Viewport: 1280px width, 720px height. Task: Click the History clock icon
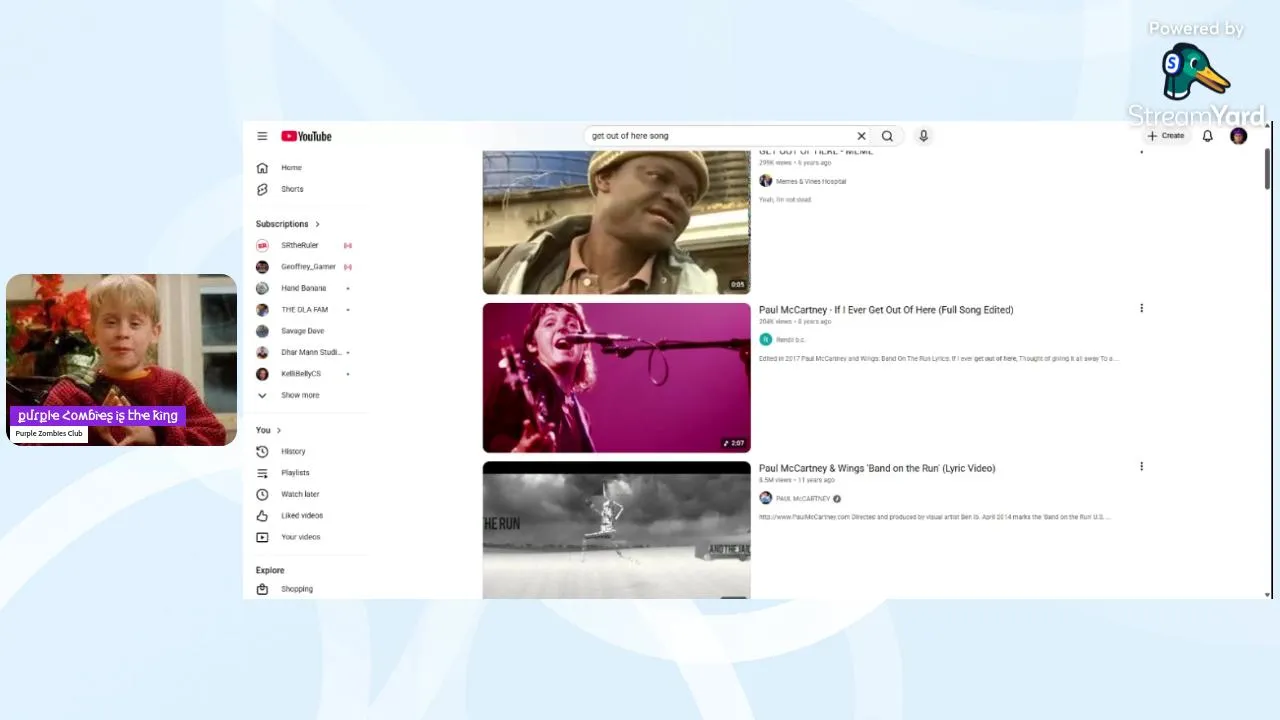[x=262, y=452]
